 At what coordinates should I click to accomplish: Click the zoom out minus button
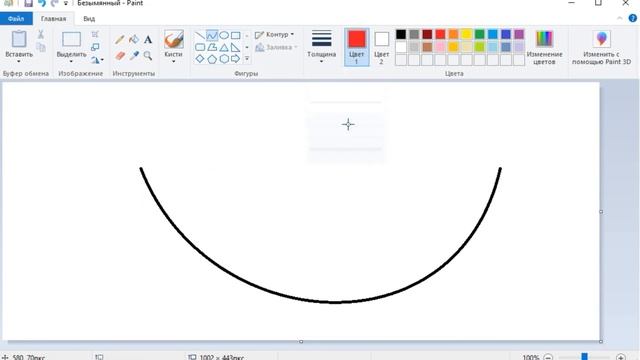click(549, 357)
